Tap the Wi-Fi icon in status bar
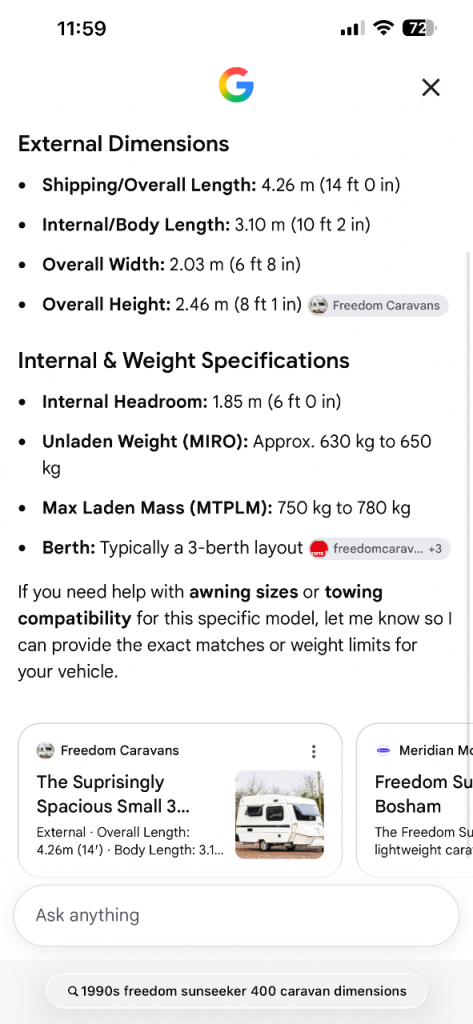The width and height of the screenshot is (473, 1024). point(383,27)
